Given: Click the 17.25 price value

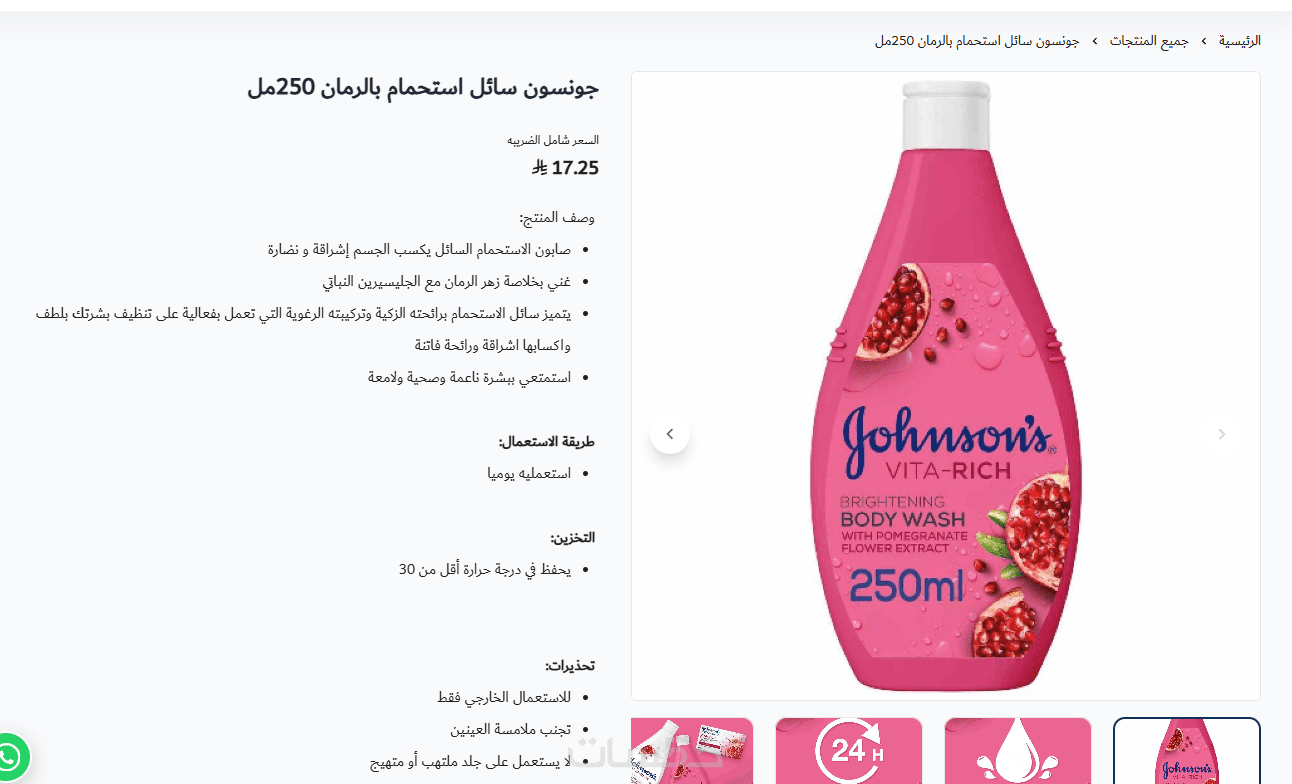Looking at the screenshot, I should pos(575,168).
